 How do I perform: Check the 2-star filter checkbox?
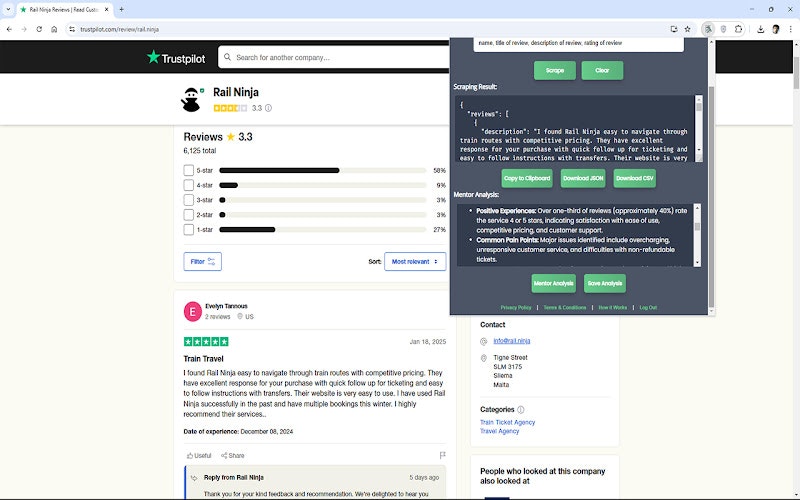(x=188, y=215)
